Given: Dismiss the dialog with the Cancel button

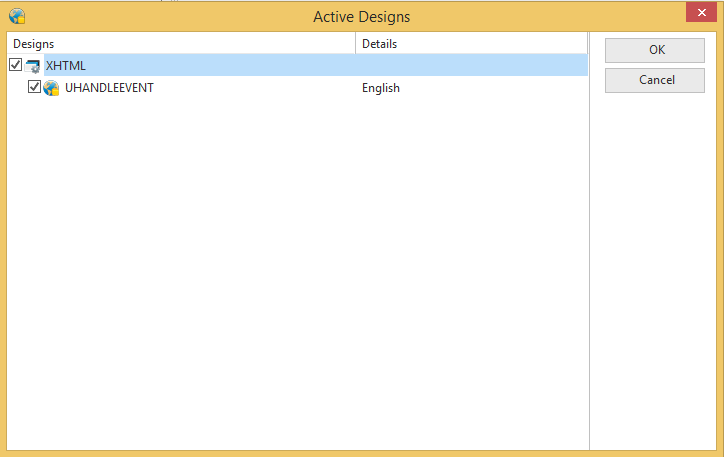Looking at the screenshot, I should click(x=655, y=80).
